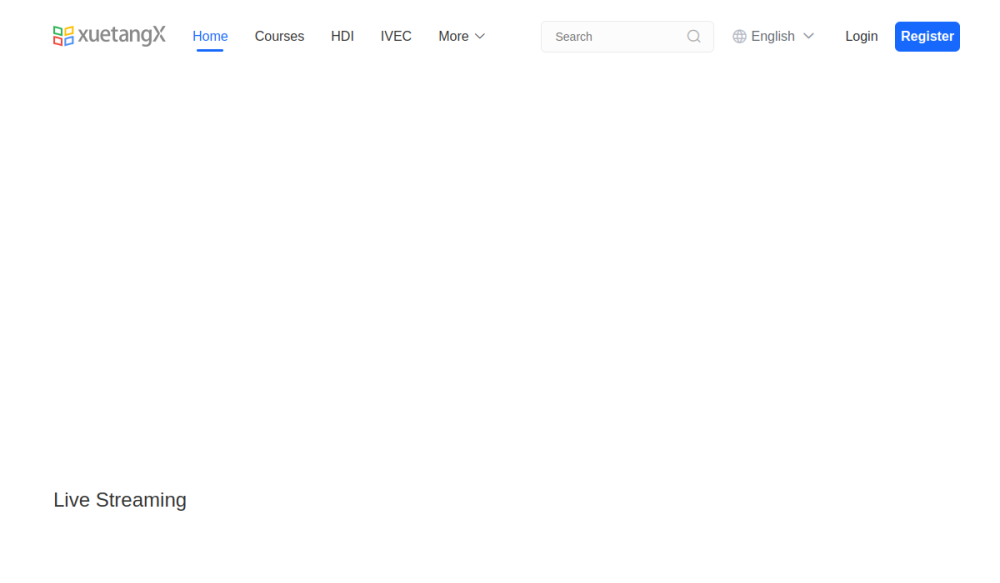
Task: Click the Live Streaming heading
Action: pyautogui.click(x=120, y=500)
